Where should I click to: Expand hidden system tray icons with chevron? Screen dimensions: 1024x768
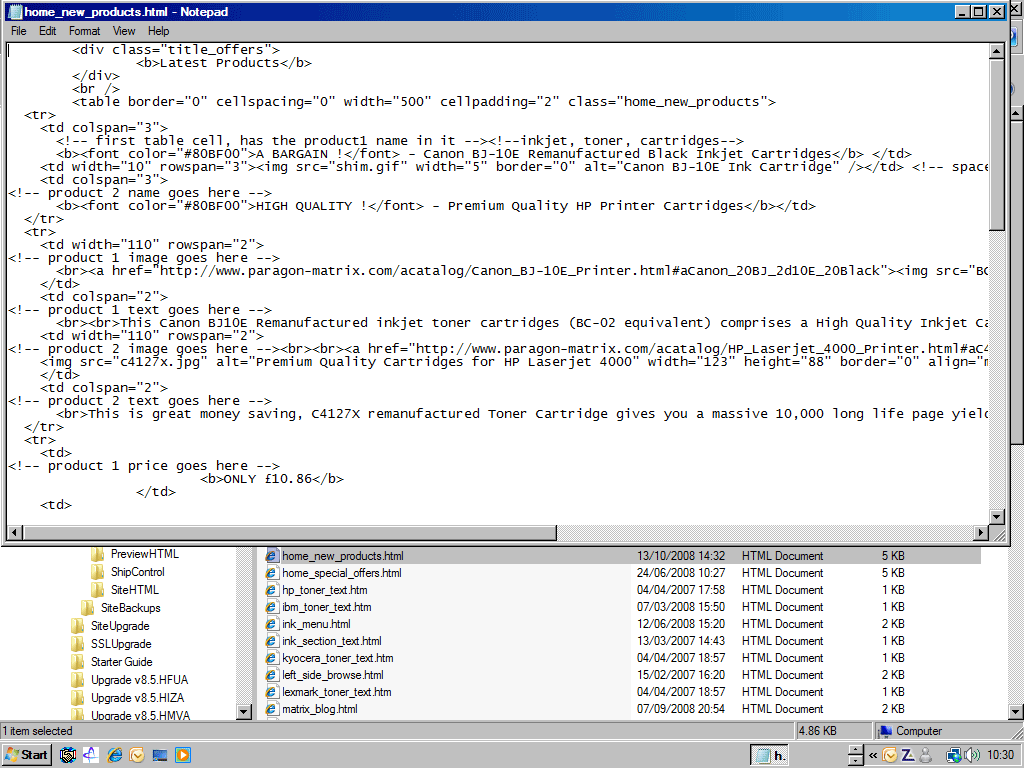coord(873,755)
